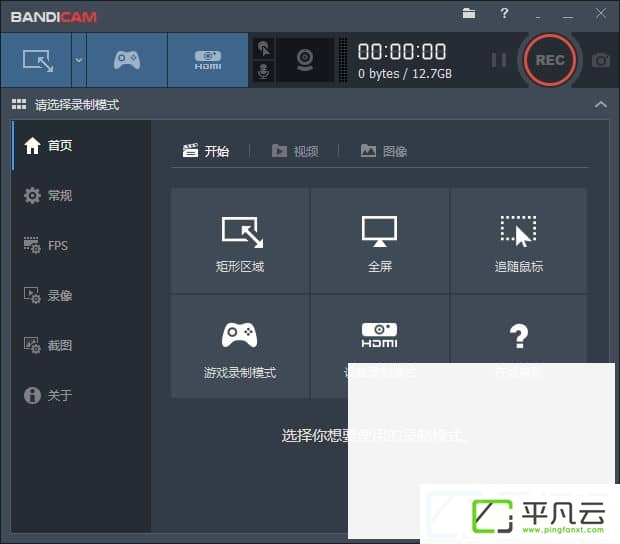620x544 pixels.
Task: Click the BANDICAM logo
Action: 54,17
